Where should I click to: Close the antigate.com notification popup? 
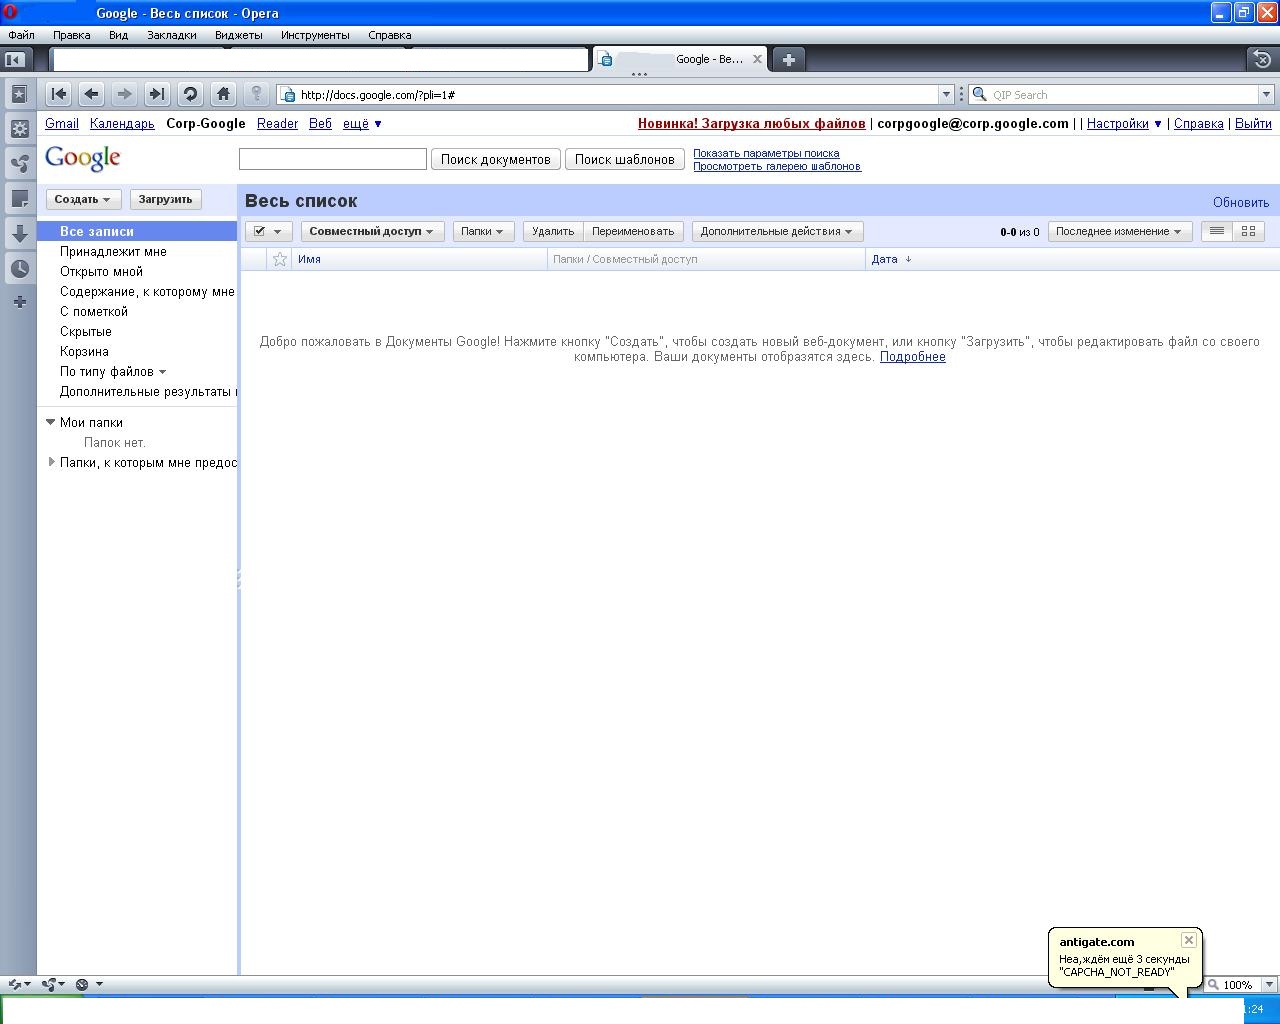point(1188,940)
